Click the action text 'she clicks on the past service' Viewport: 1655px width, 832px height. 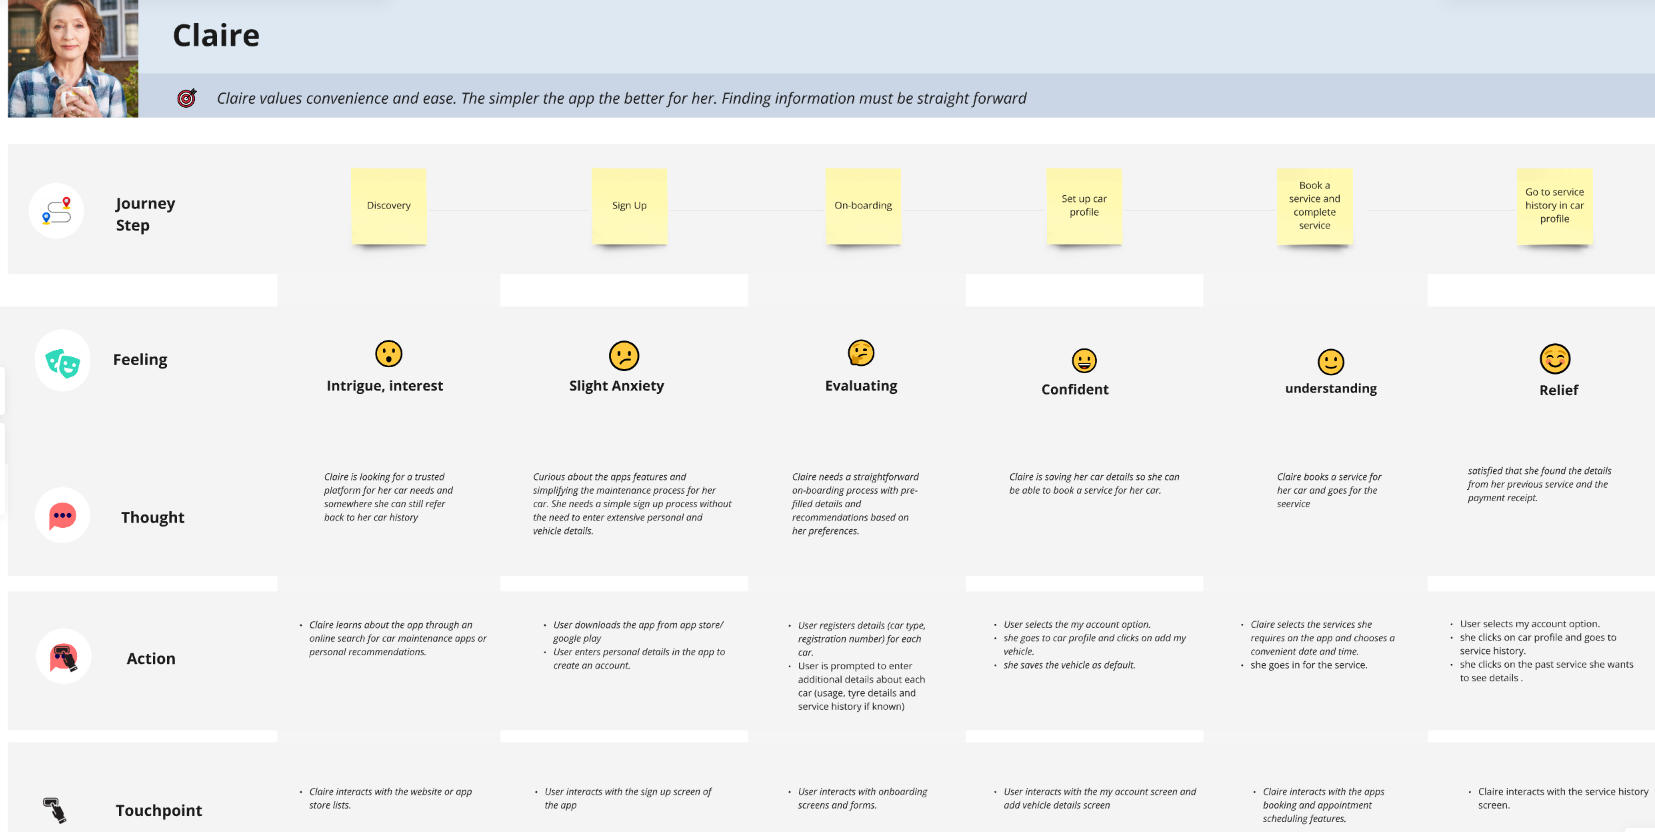pos(1546,671)
